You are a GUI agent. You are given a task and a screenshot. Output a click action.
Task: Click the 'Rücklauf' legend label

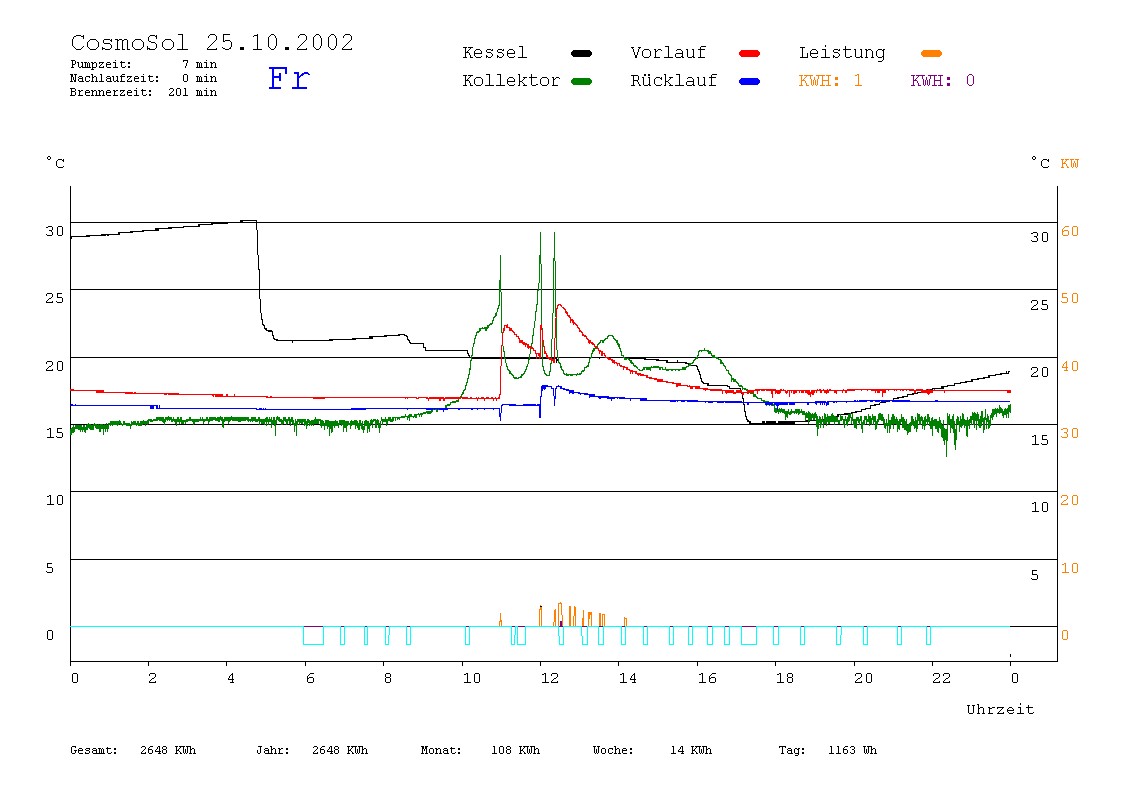(x=674, y=81)
